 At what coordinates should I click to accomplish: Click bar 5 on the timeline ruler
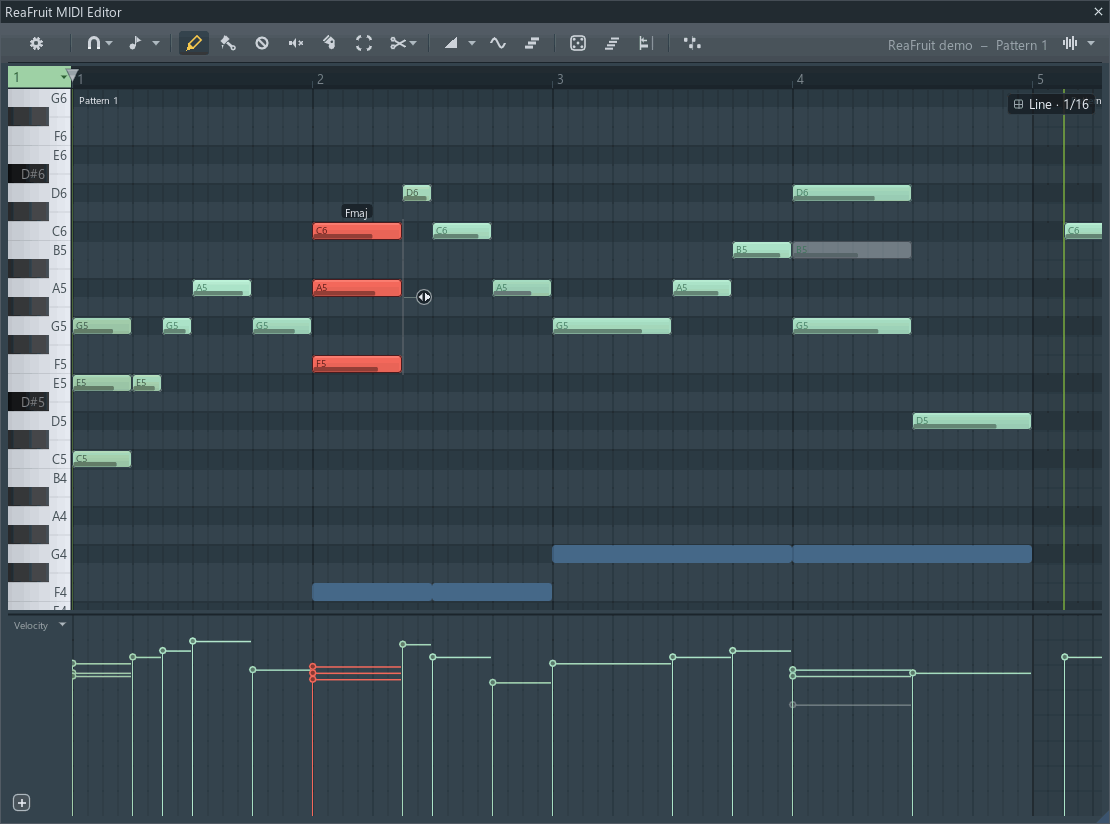click(x=1040, y=79)
